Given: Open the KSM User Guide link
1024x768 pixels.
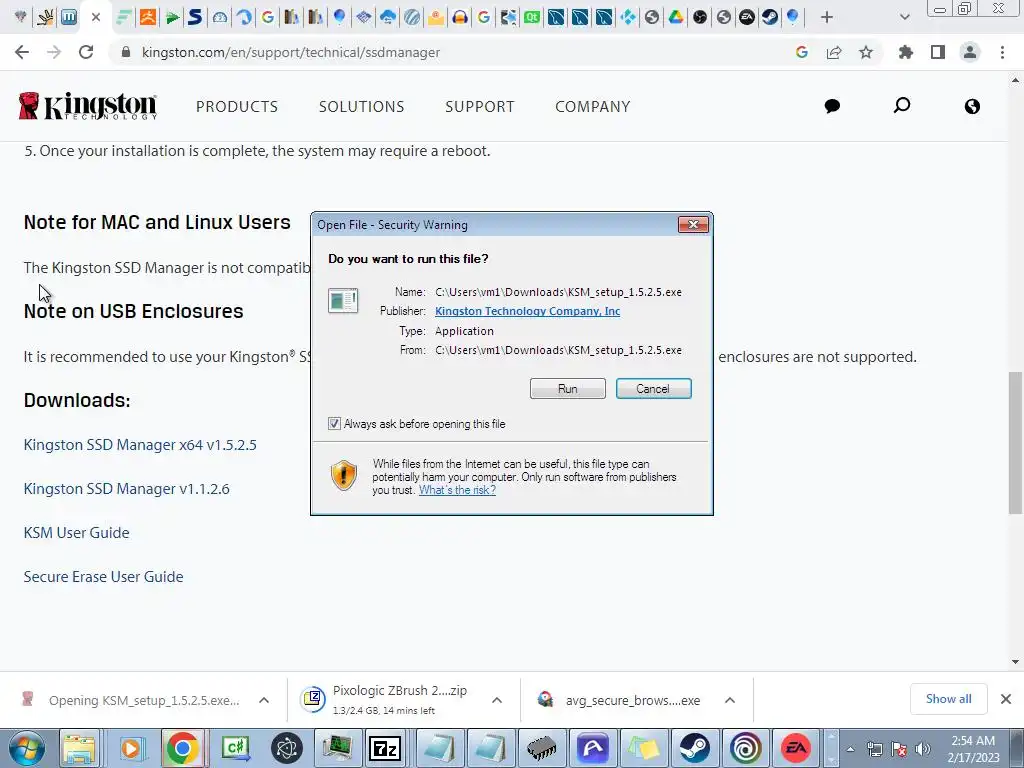Looking at the screenshot, I should (76, 533).
